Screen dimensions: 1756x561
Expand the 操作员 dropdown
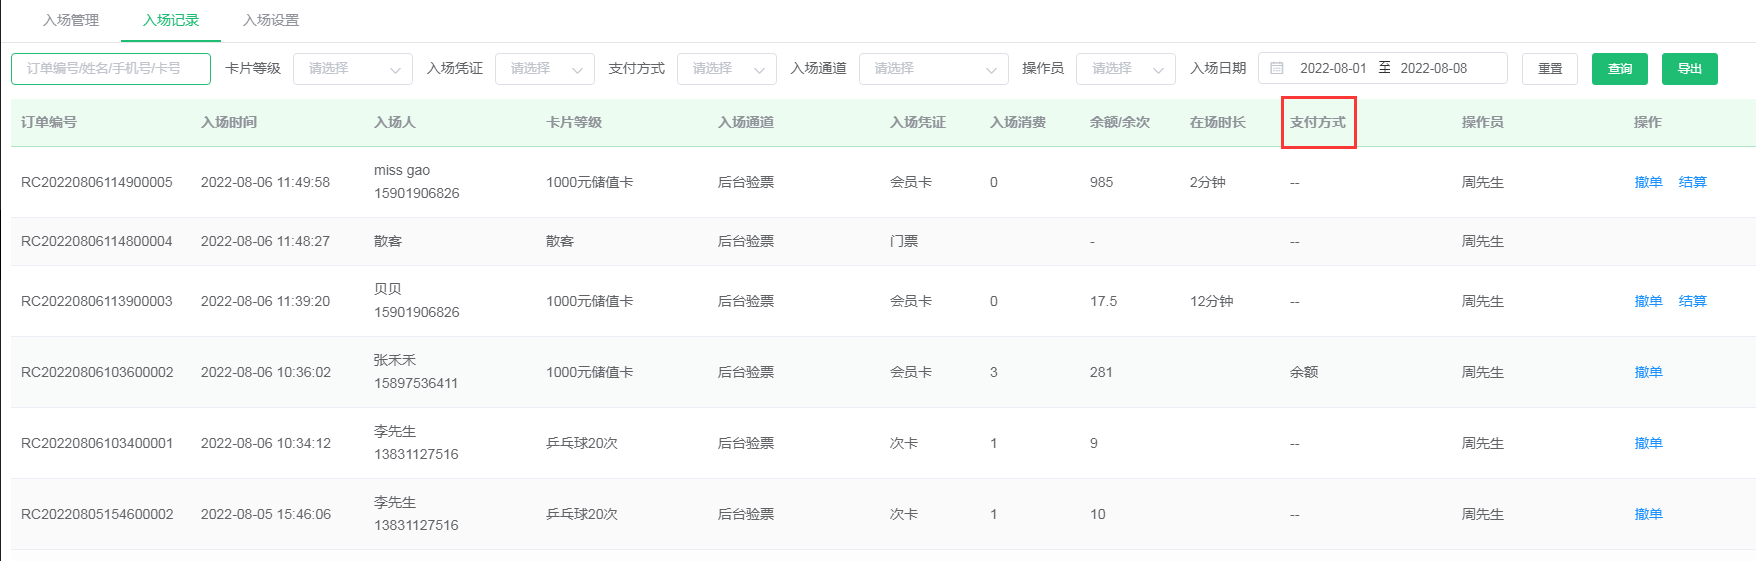1125,68
